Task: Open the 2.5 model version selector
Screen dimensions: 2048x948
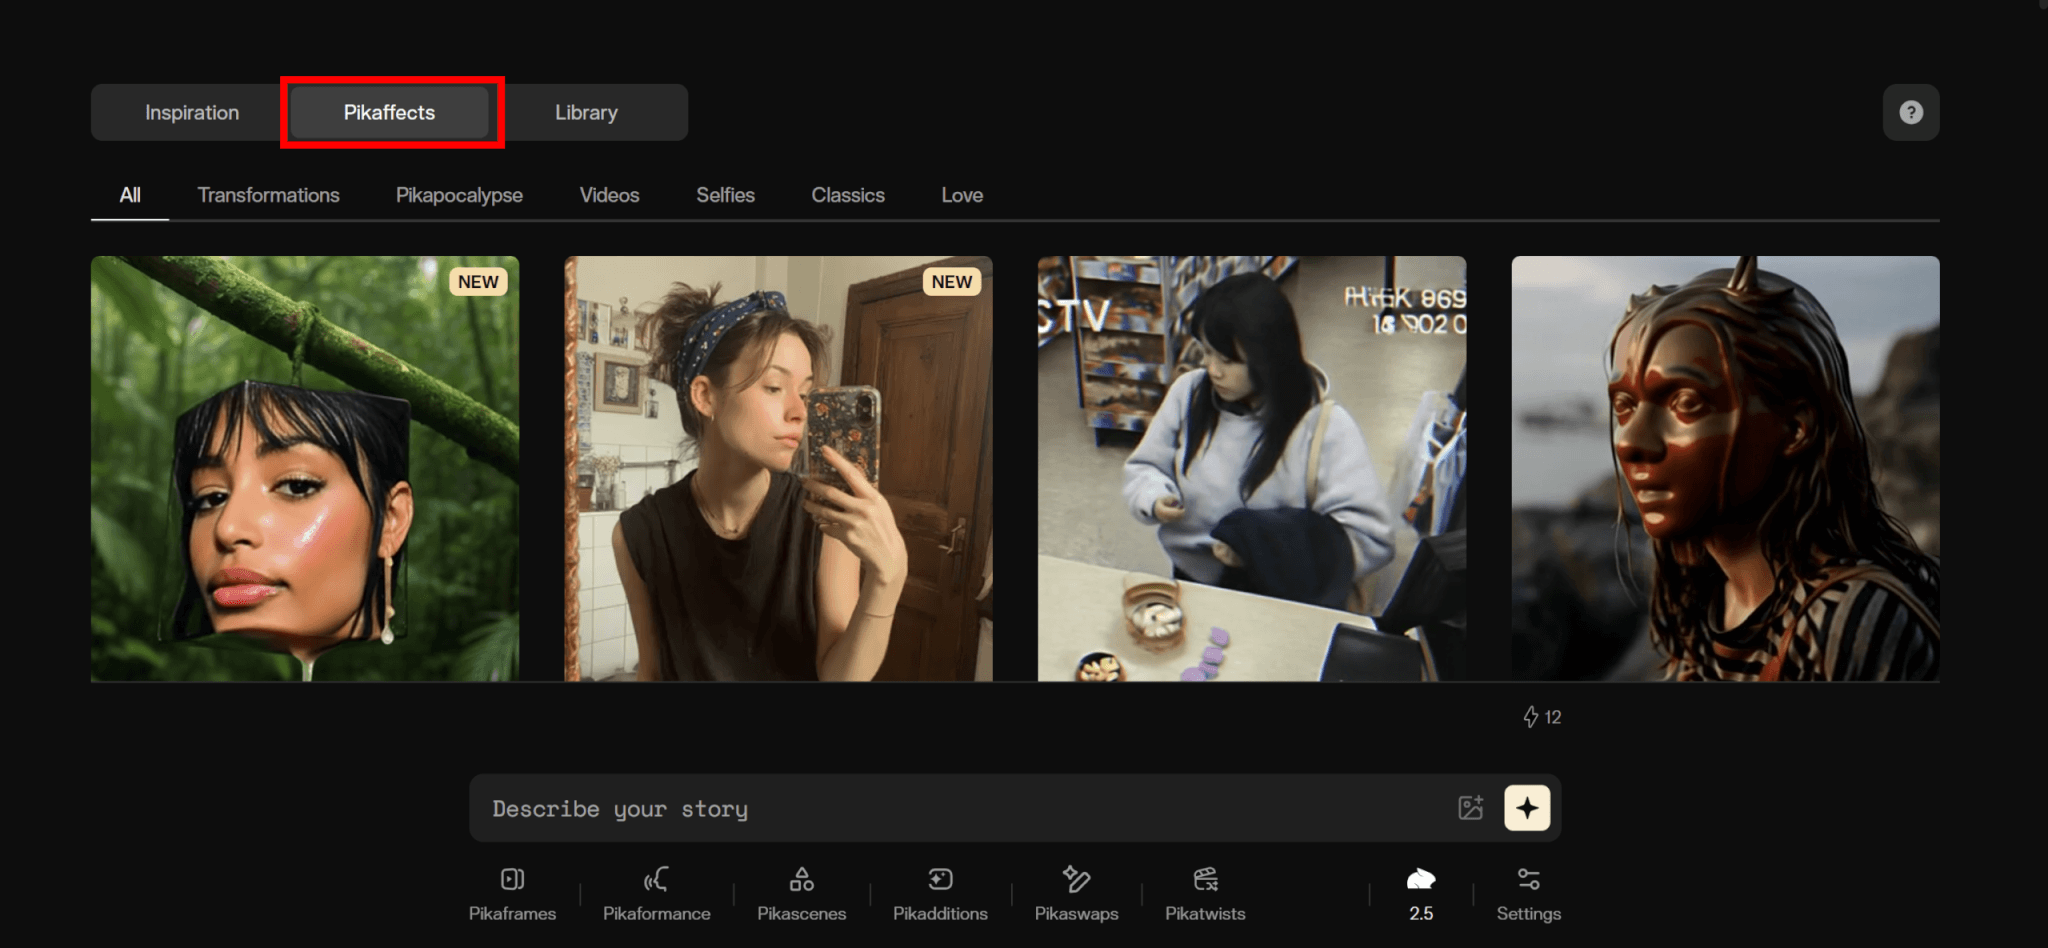Action: [1420, 893]
